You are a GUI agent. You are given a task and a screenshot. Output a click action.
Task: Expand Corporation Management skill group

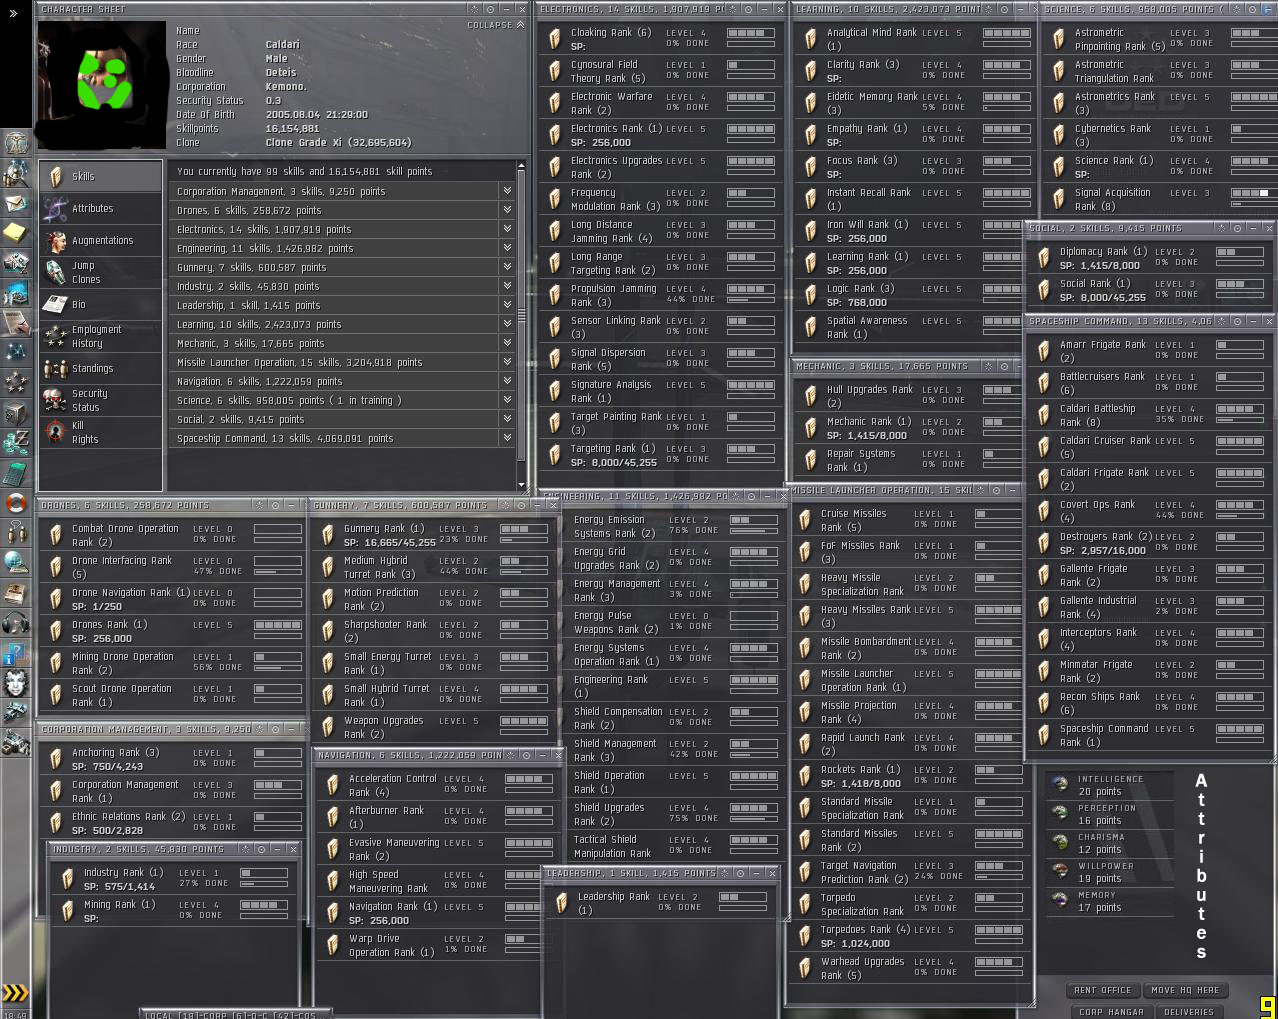coord(508,191)
